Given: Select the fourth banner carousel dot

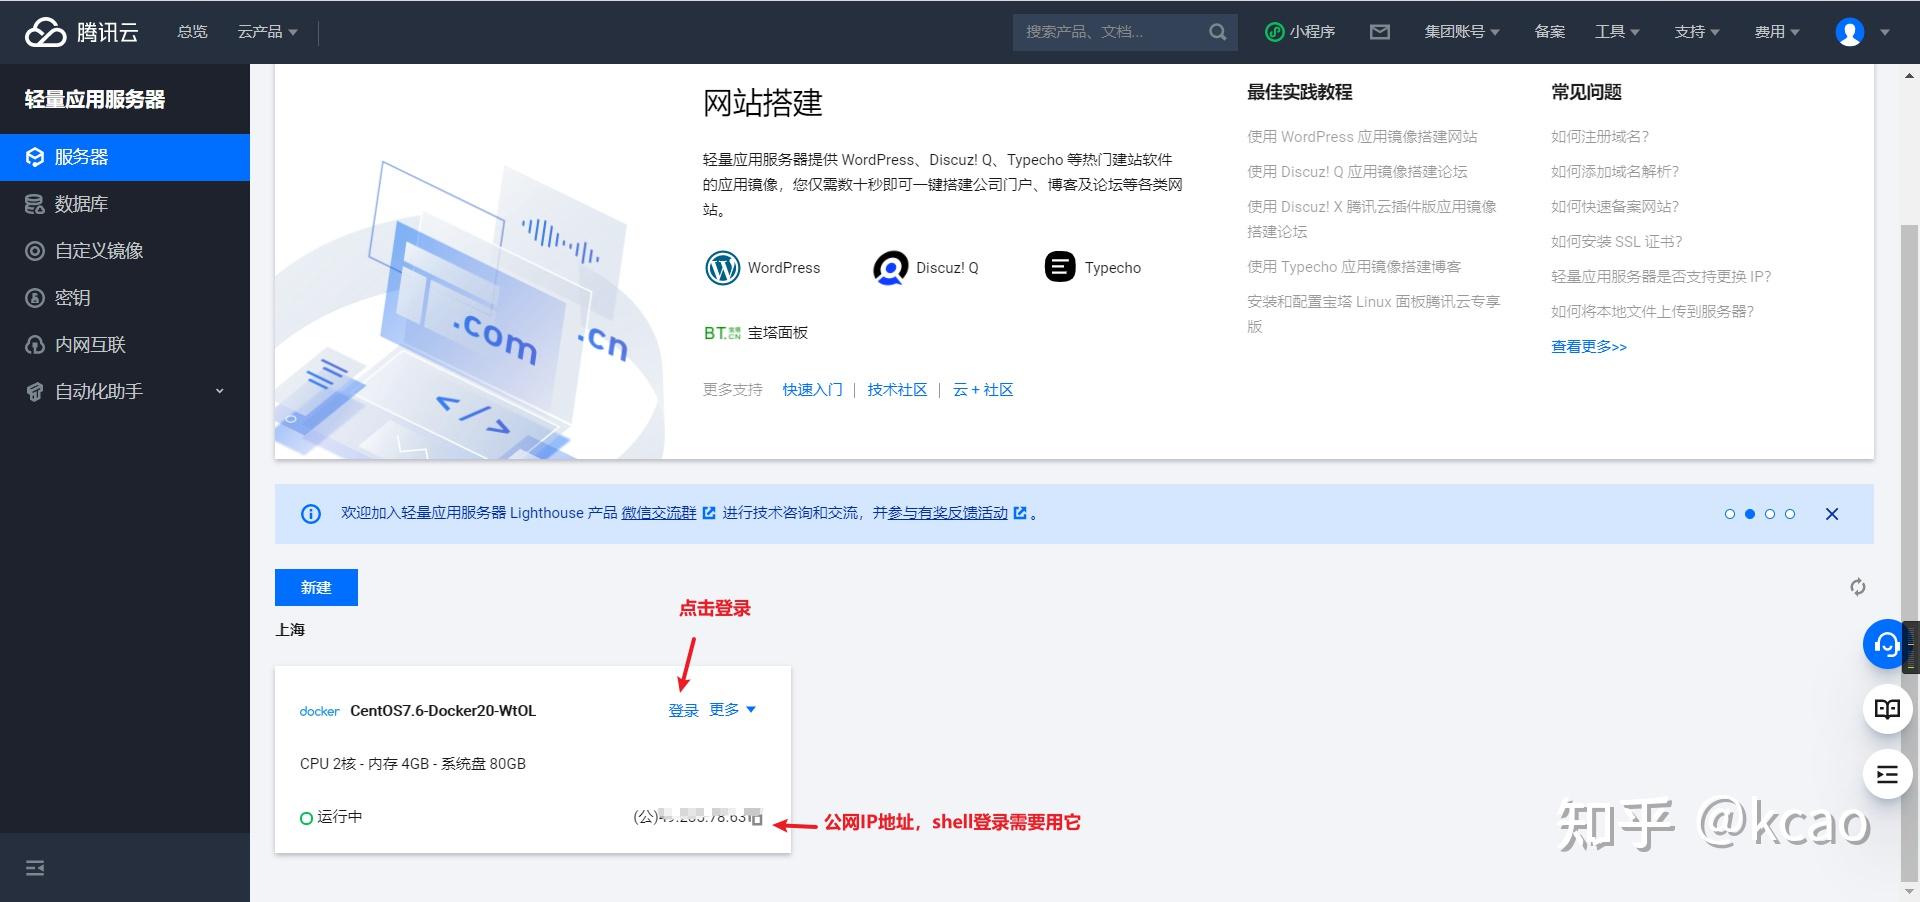Looking at the screenshot, I should click(x=1790, y=514).
